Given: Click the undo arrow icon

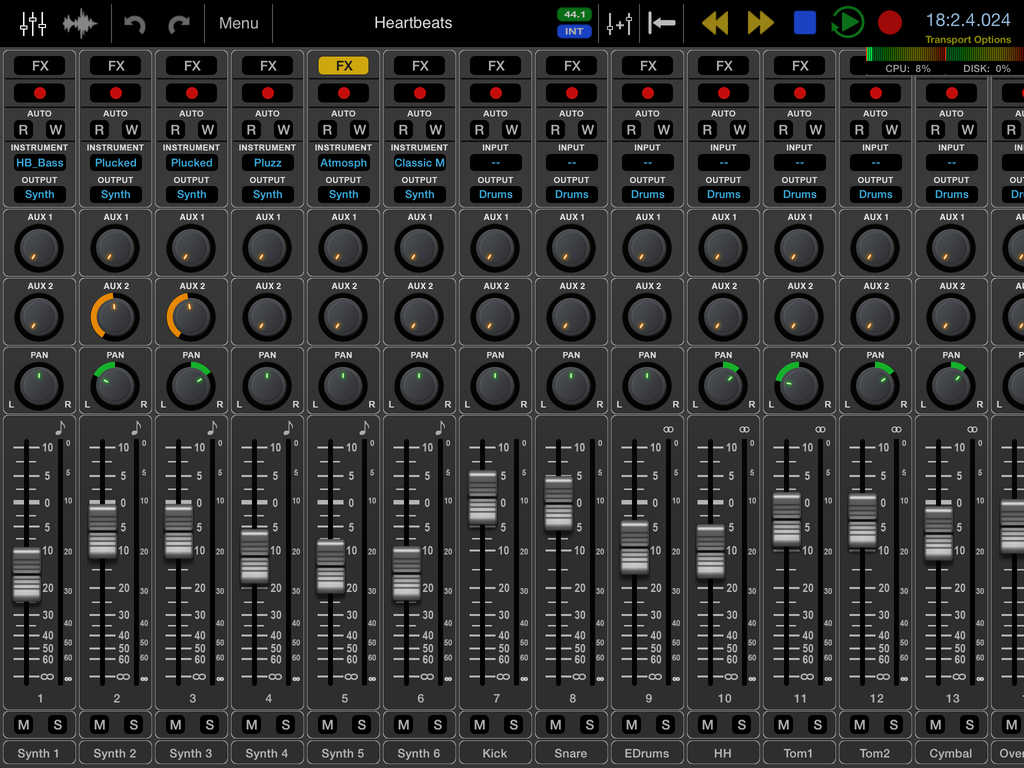Looking at the screenshot, I should click(x=135, y=23).
